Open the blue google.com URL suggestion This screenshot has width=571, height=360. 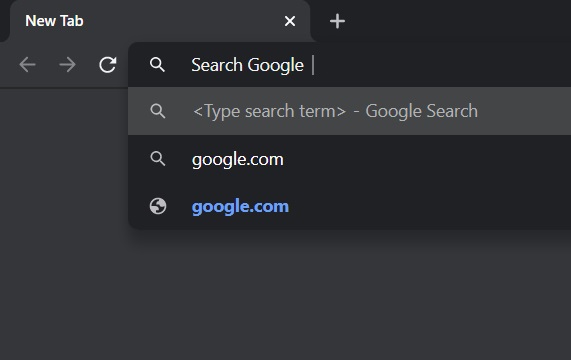pos(350,206)
